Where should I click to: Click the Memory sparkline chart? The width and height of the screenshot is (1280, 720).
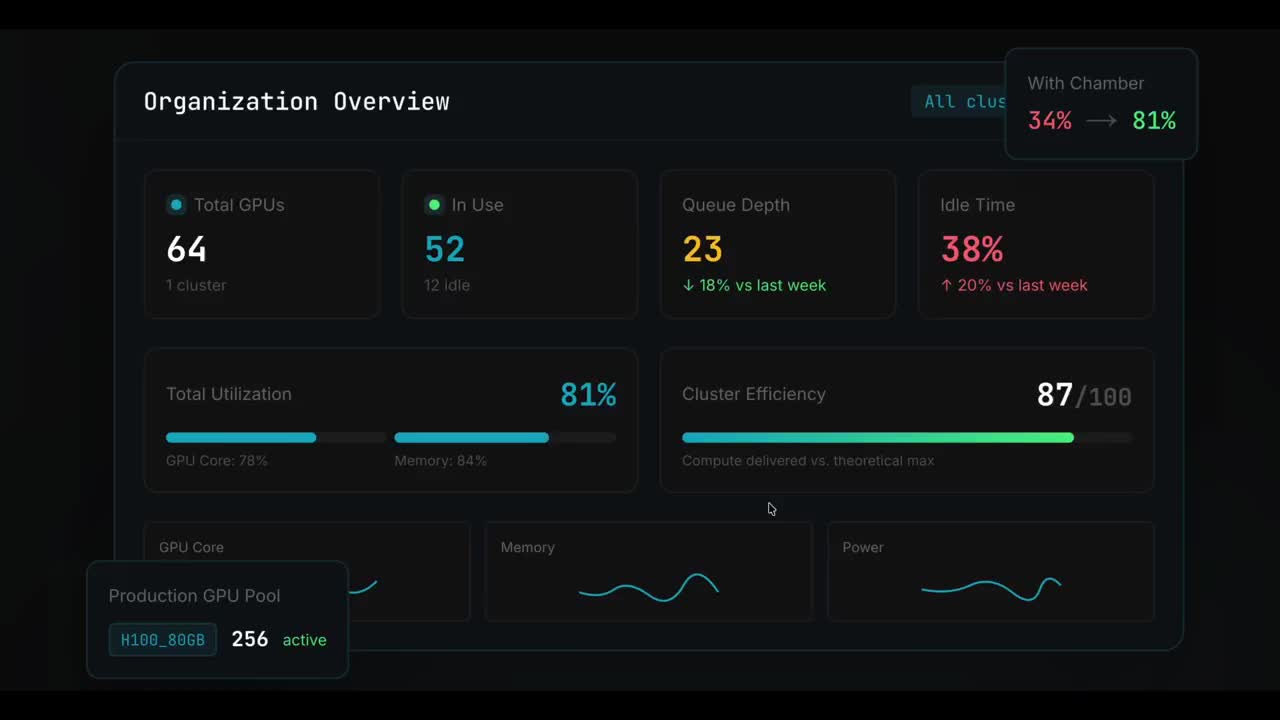[x=648, y=588]
